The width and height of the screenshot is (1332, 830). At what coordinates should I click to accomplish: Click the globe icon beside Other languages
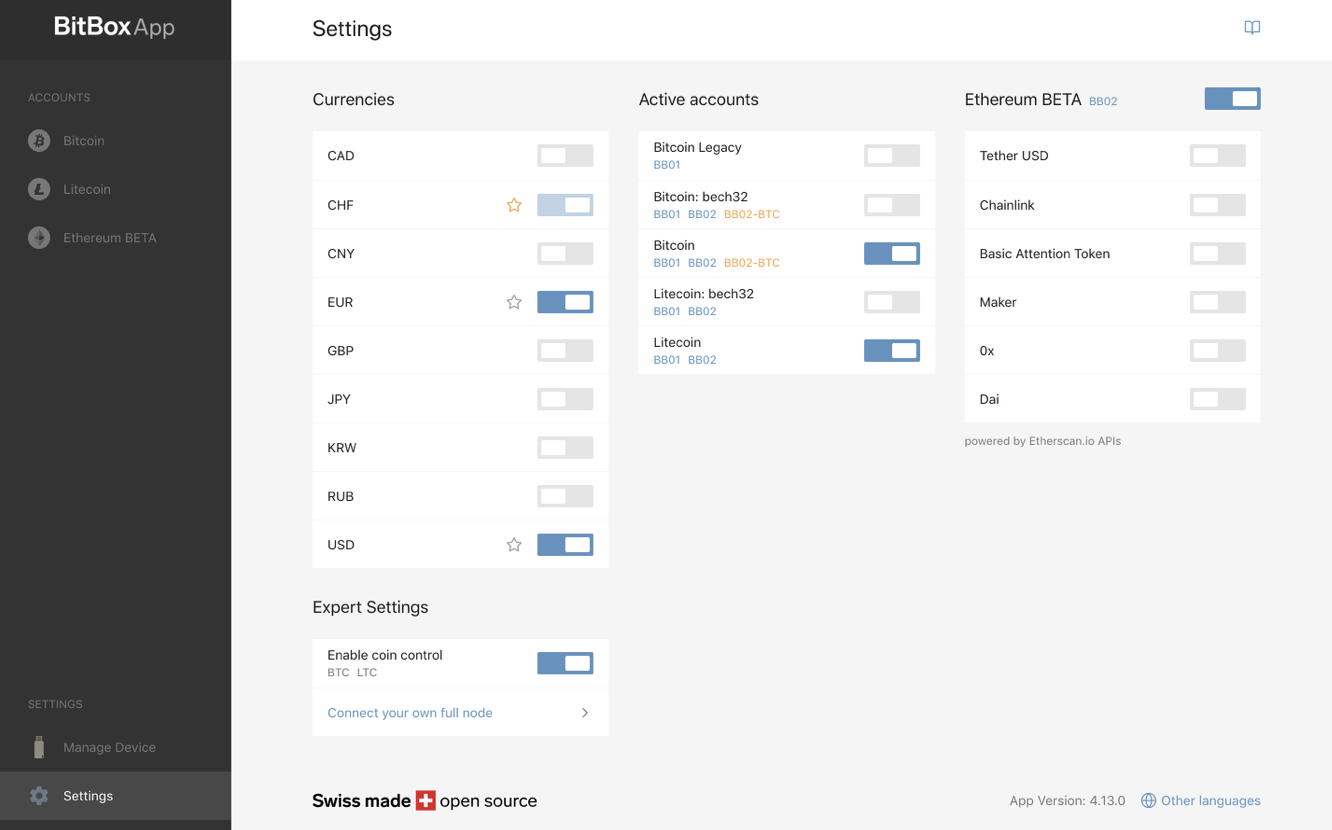click(x=1148, y=801)
